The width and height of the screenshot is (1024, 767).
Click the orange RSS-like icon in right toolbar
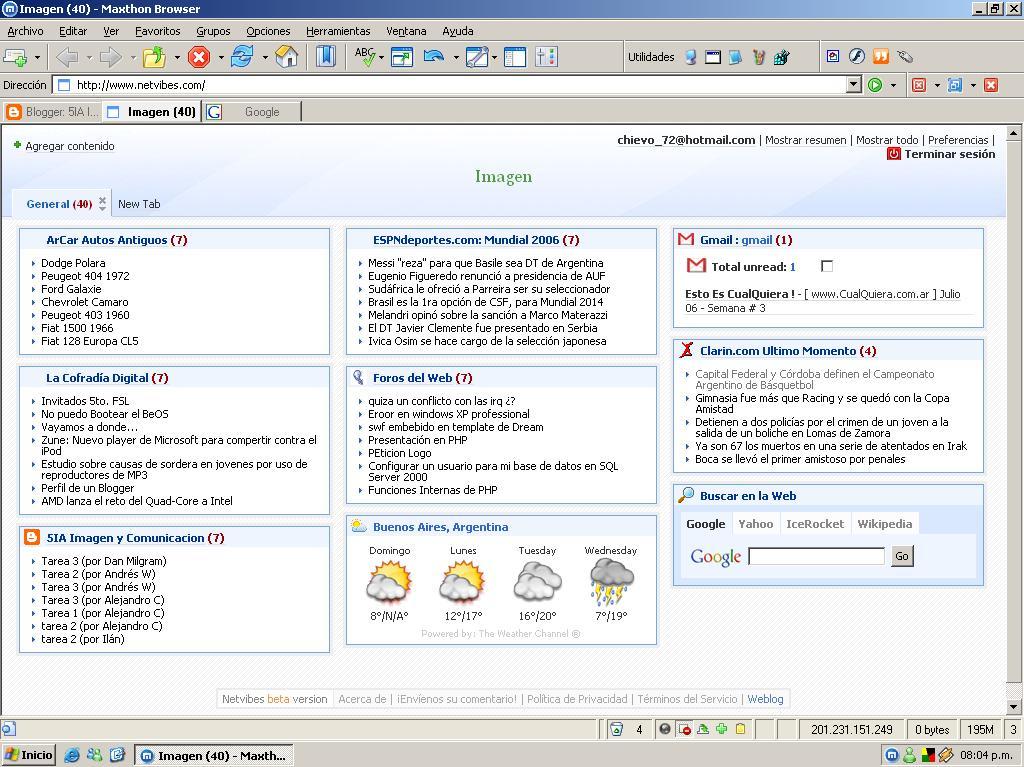click(x=880, y=56)
